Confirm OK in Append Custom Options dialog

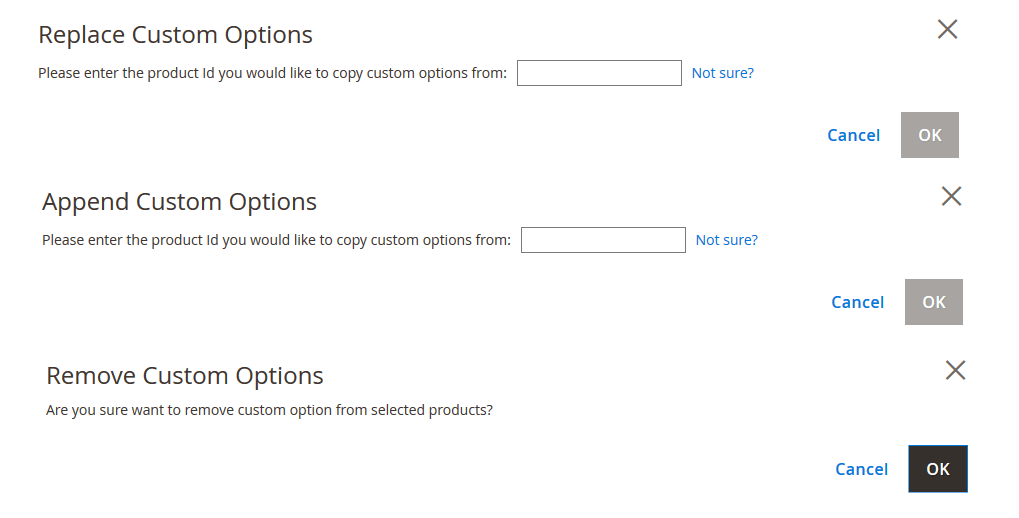coord(934,302)
